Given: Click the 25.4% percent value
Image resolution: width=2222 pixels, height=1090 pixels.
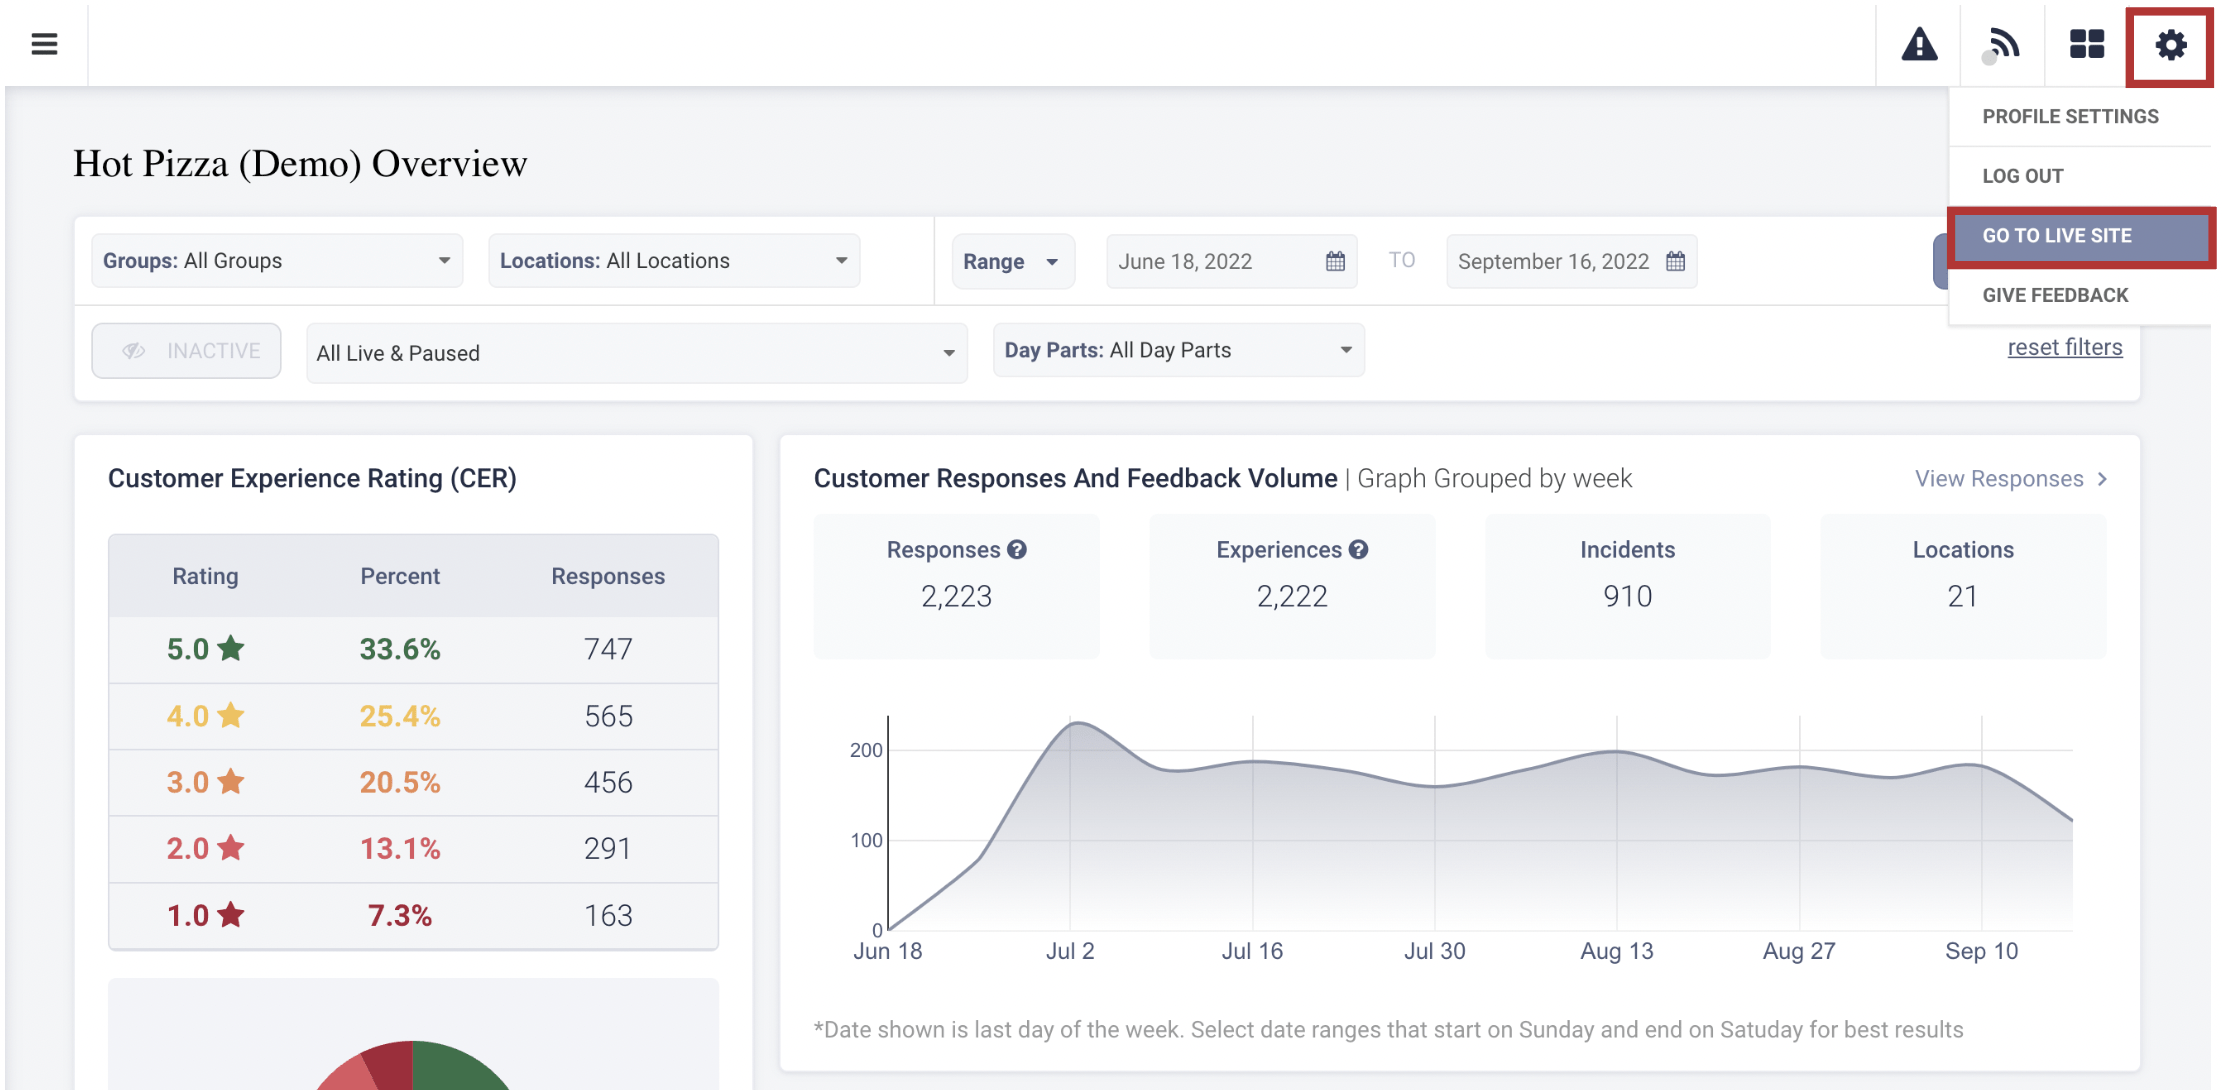Looking at the screenshot, I should (x=400, y=716).
